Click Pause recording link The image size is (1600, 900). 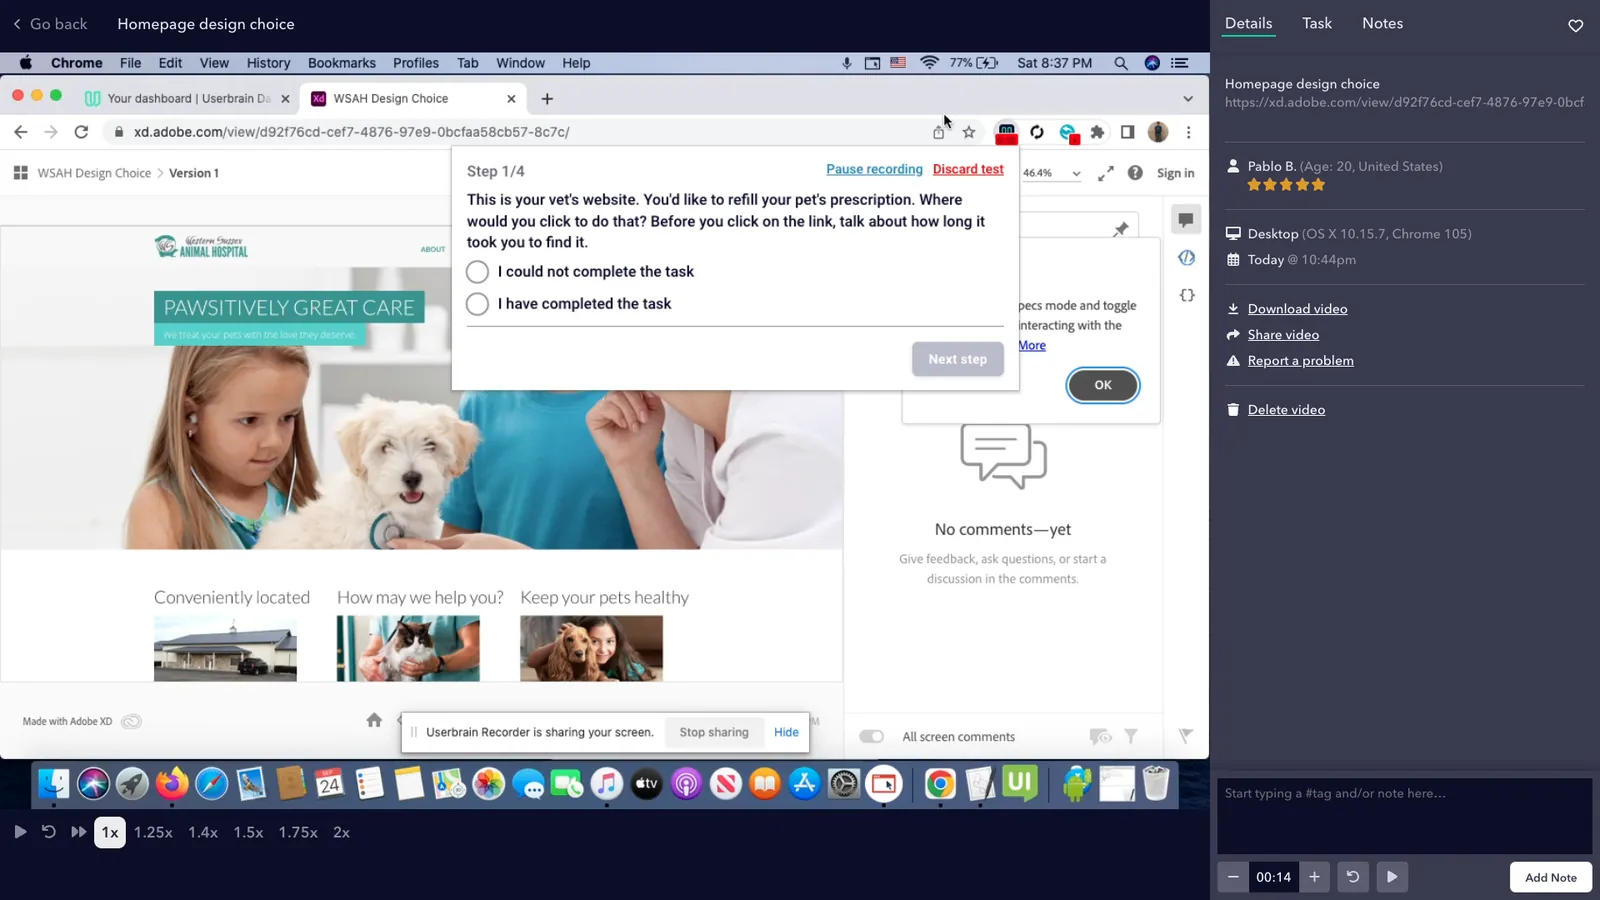[874, 169]
